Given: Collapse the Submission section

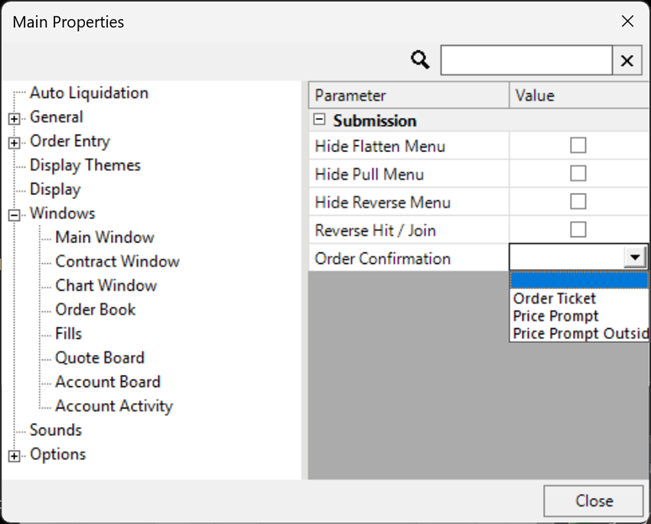Looking at the screenshot, I should pyautogui.click(x=320, y=120).
